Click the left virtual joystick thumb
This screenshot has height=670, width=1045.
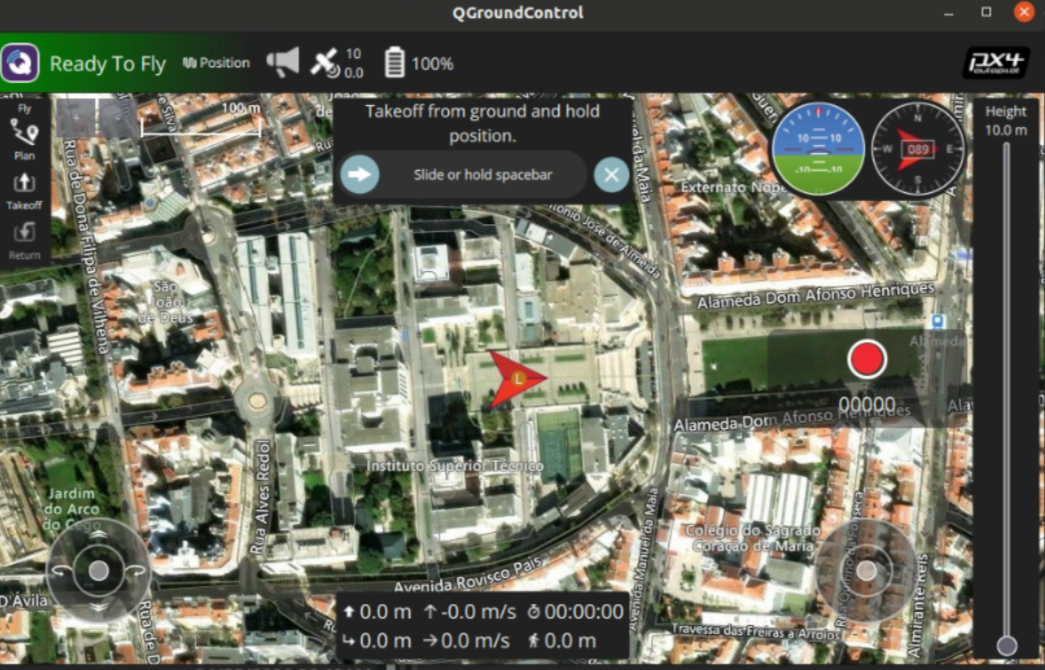(99, 571)
